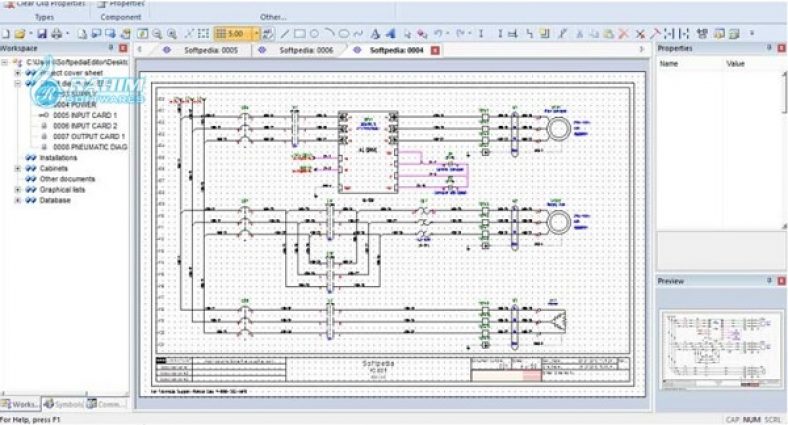Image resolution: width=788 pixels, height=425 pixels.
Task: Open the 0004 POWER sheet
Action: (x=74, y=104)
